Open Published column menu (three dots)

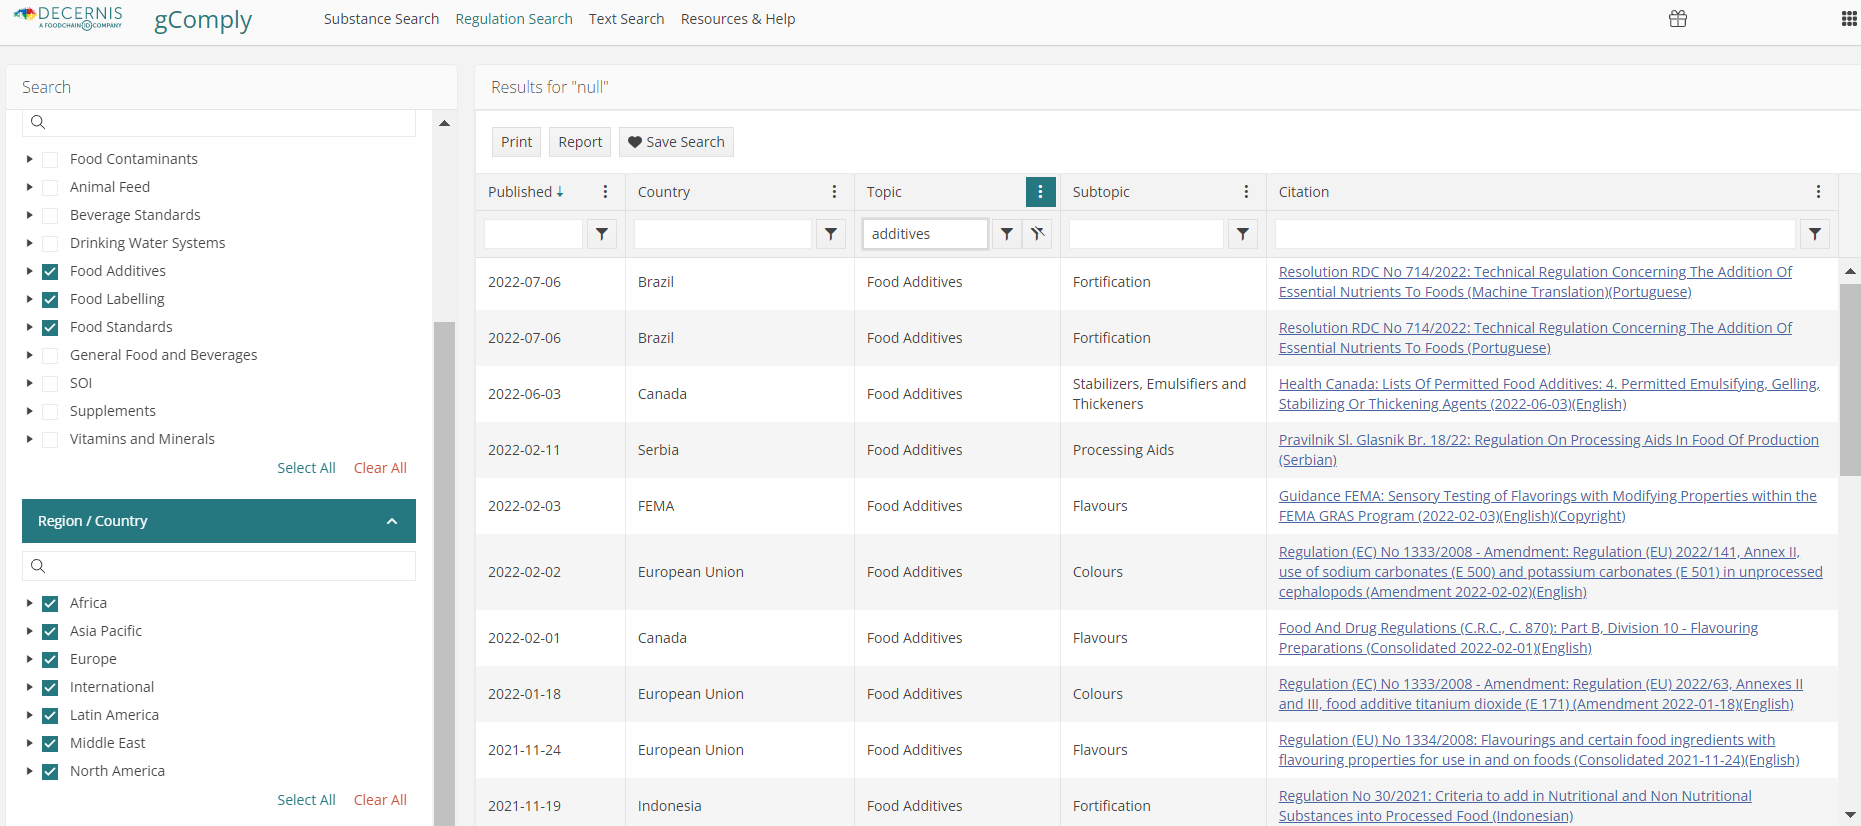[x=605, y=192]
